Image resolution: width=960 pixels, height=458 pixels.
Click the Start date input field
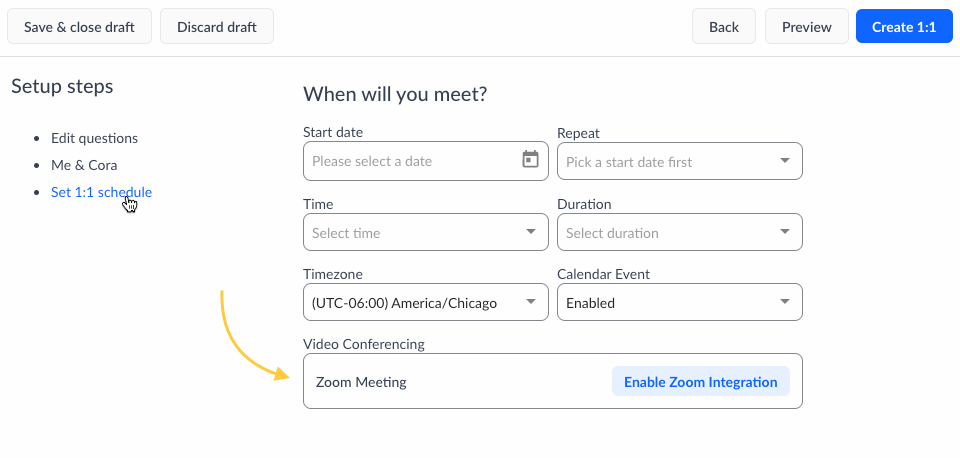click(410, 161)
